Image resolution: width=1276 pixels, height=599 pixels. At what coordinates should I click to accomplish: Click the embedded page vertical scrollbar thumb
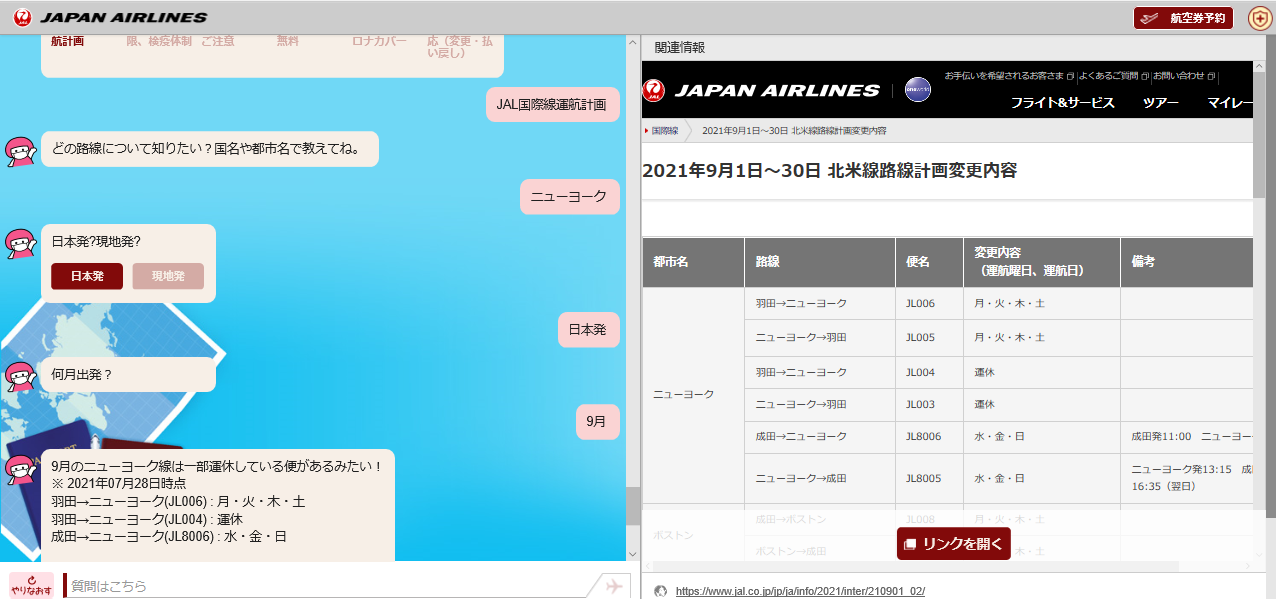1259,135
